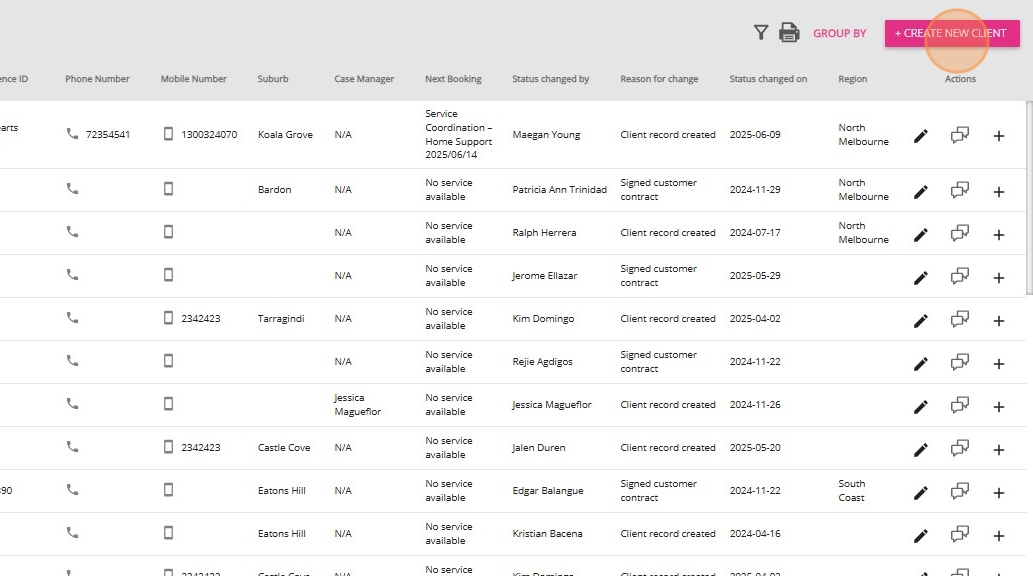
Task: Click plus icon in Ralph Herrera row
Action: pyautogui.click(x=999, y=235)
